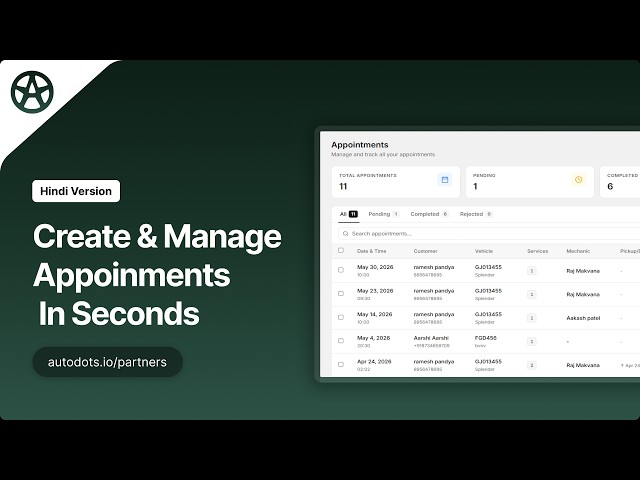The width and height of the screenshot is (640, 480).
Task: Open the Pending tab
Action: [x=383, y=214]
